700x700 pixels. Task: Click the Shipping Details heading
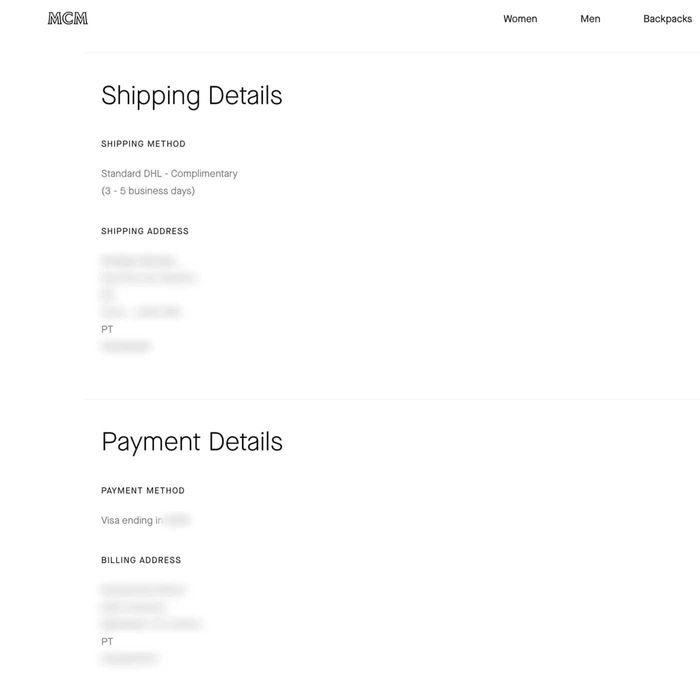(x=191, y=96)
